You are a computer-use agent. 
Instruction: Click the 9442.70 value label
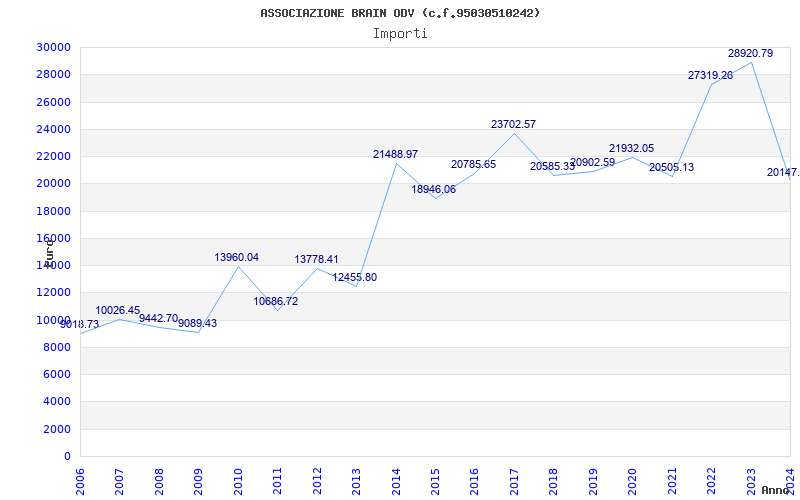pos(159,318)
